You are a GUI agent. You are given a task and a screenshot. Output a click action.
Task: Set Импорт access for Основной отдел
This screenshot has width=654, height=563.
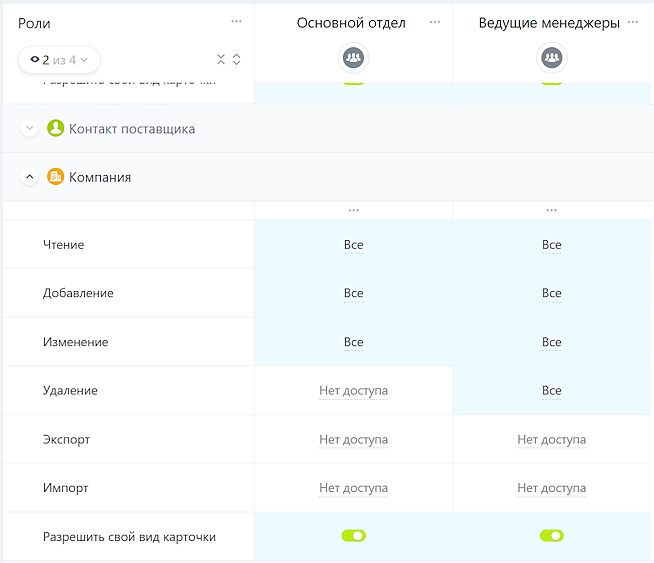(353, 488)
